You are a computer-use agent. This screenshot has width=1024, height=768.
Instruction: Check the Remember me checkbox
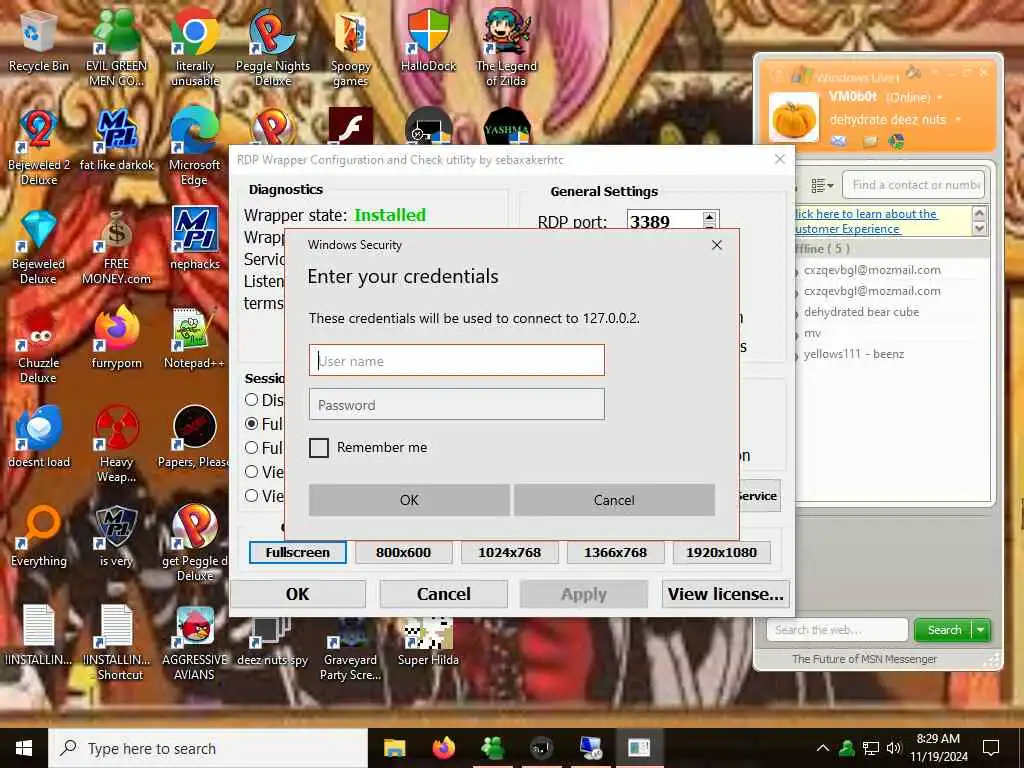pos(319,447)
